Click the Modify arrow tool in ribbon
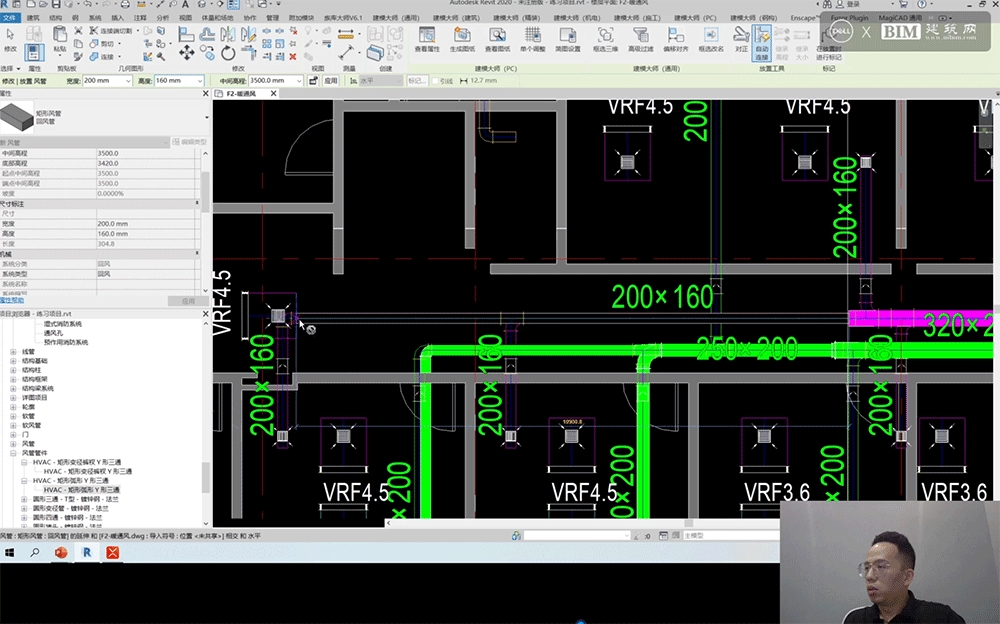Image resolution: width=1000 pixels, height=624 pixels. (x=11, y=35)
